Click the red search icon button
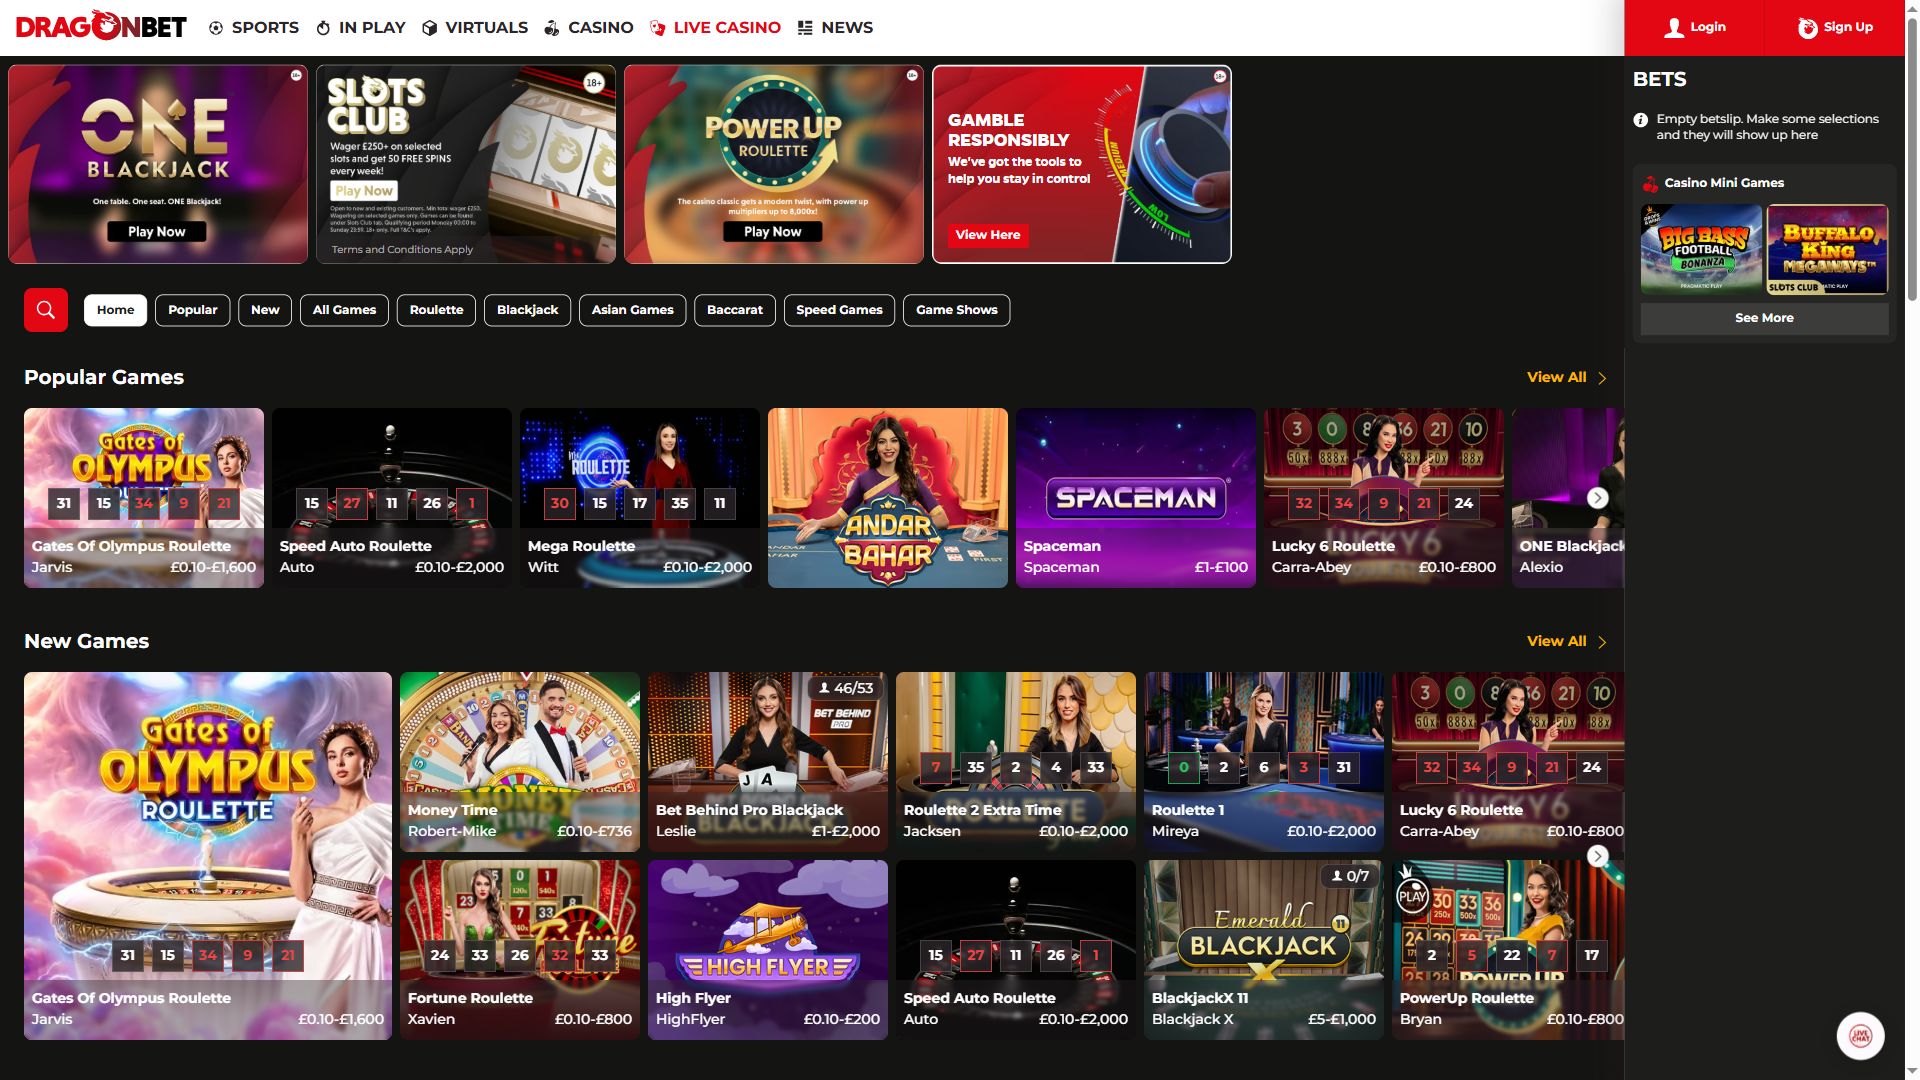The height and width of the screenshot is (1080, 1920). point(46,310)
